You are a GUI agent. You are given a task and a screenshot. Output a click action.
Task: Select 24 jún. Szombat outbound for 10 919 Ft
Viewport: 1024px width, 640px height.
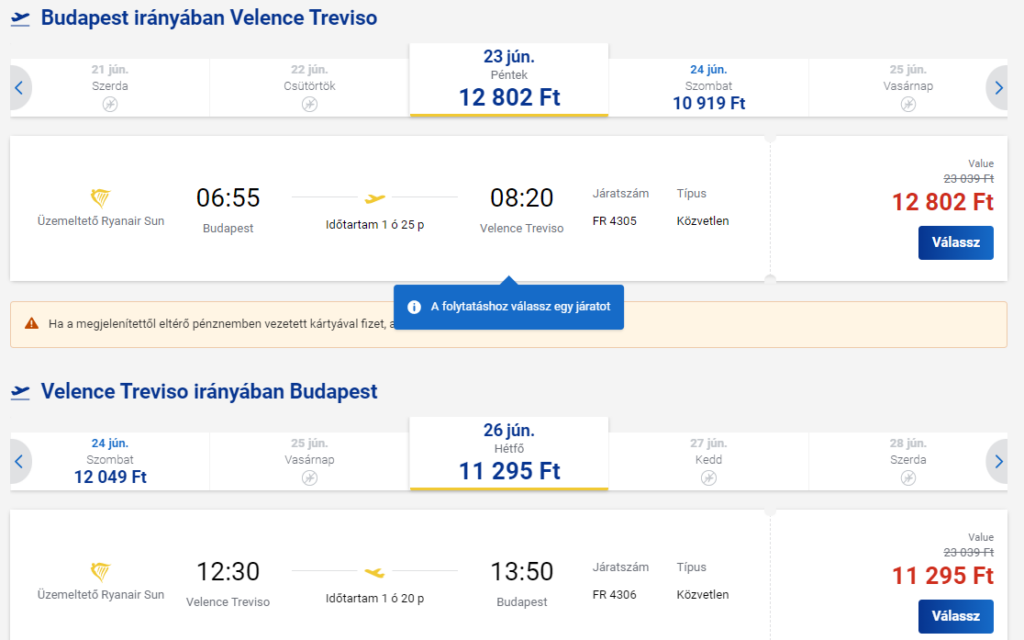click(708, 87)
